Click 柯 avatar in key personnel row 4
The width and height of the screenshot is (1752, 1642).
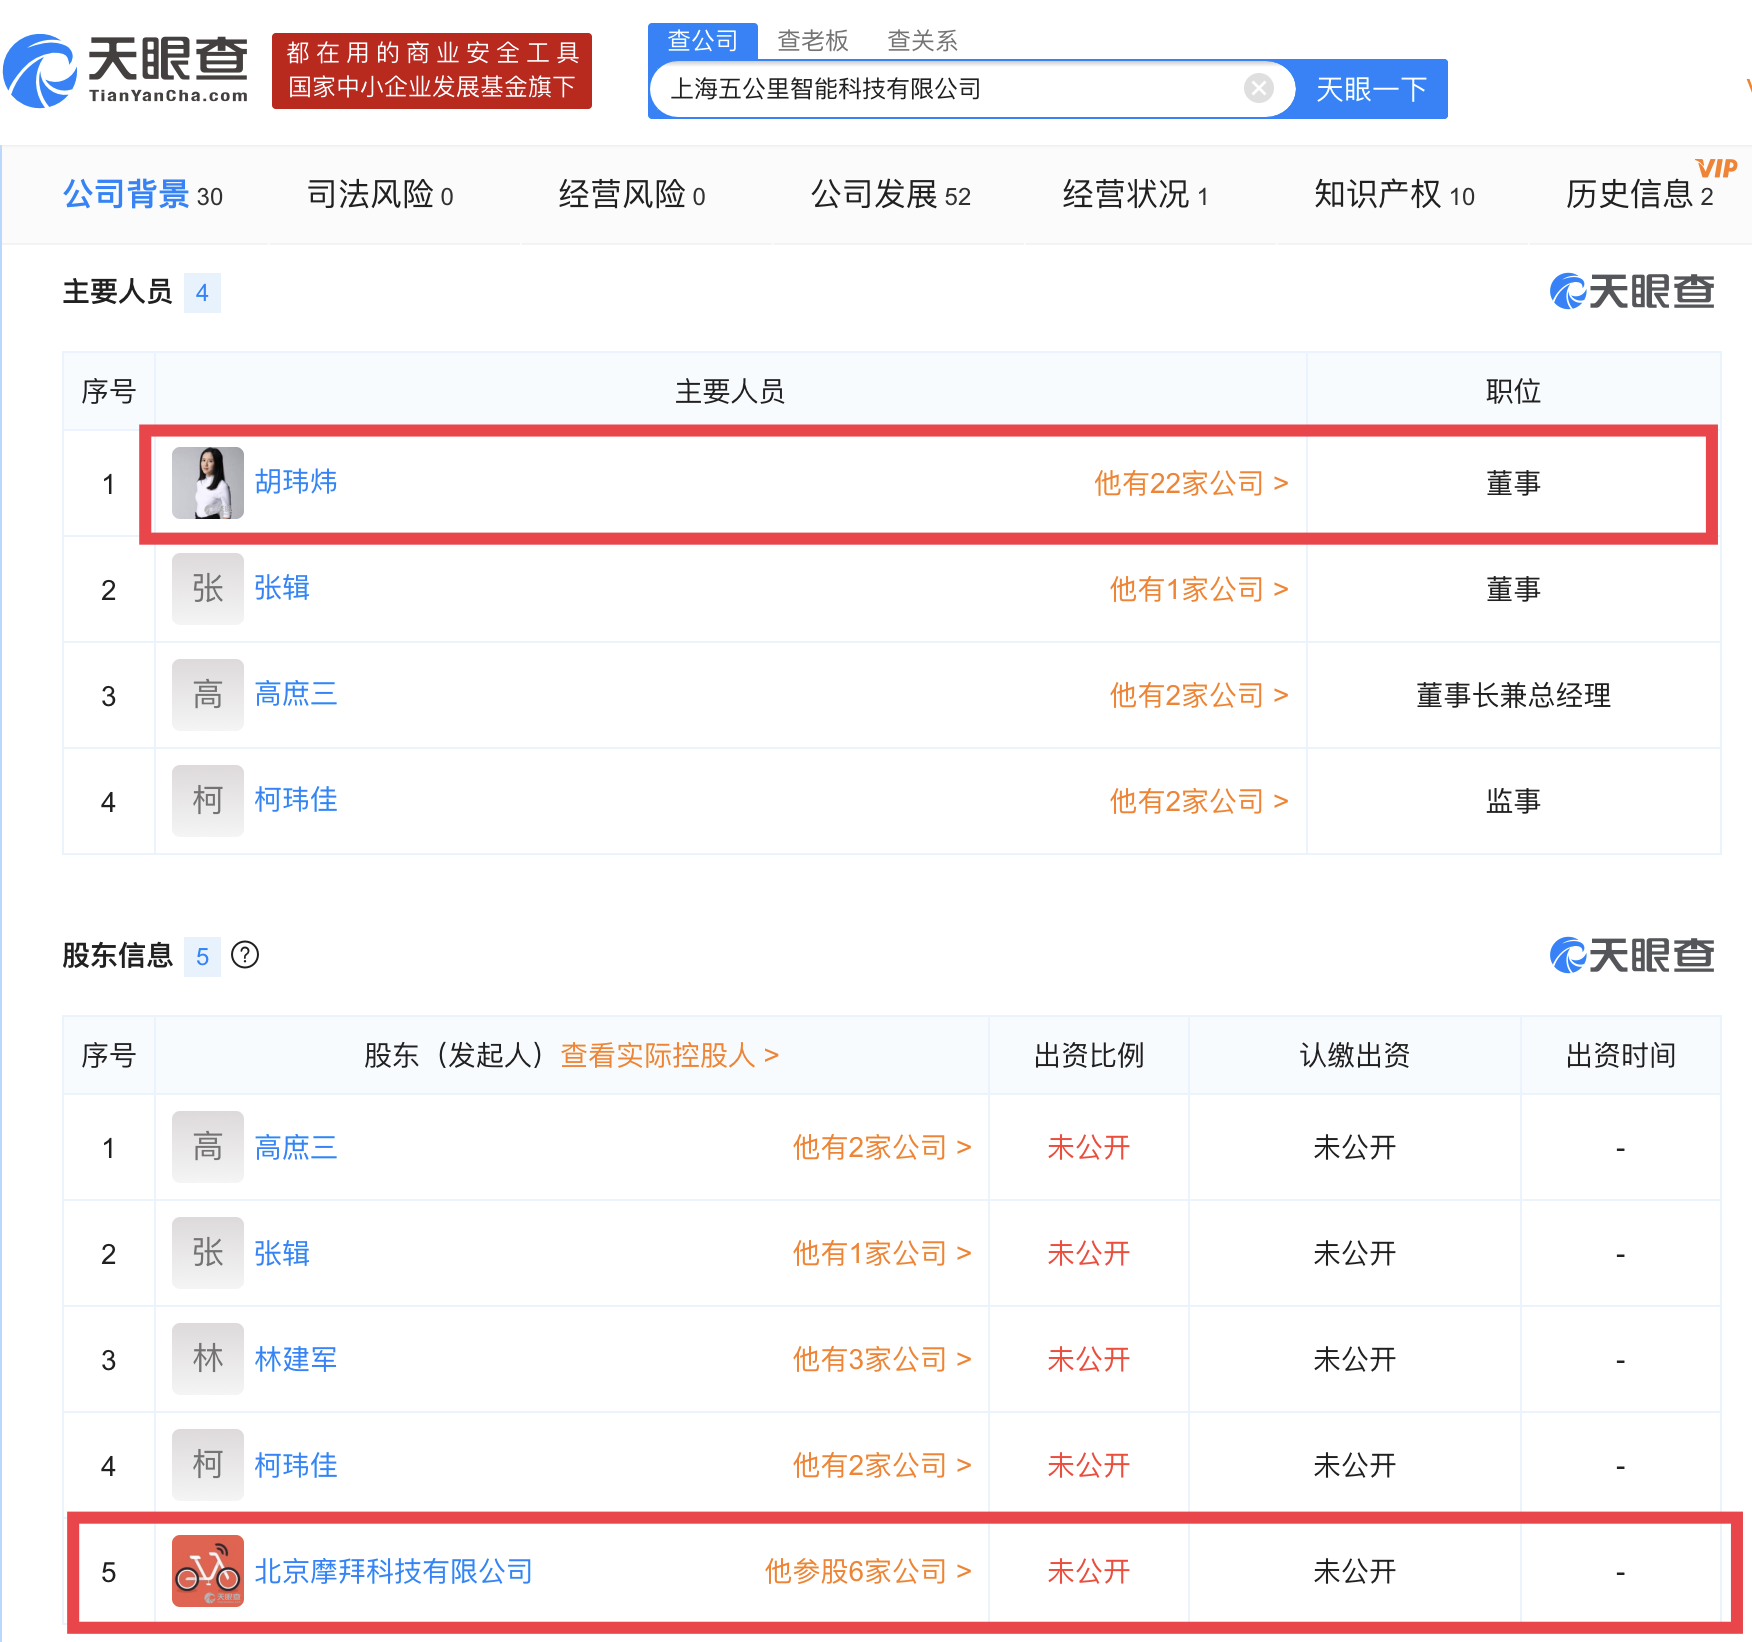click(208, 801)
